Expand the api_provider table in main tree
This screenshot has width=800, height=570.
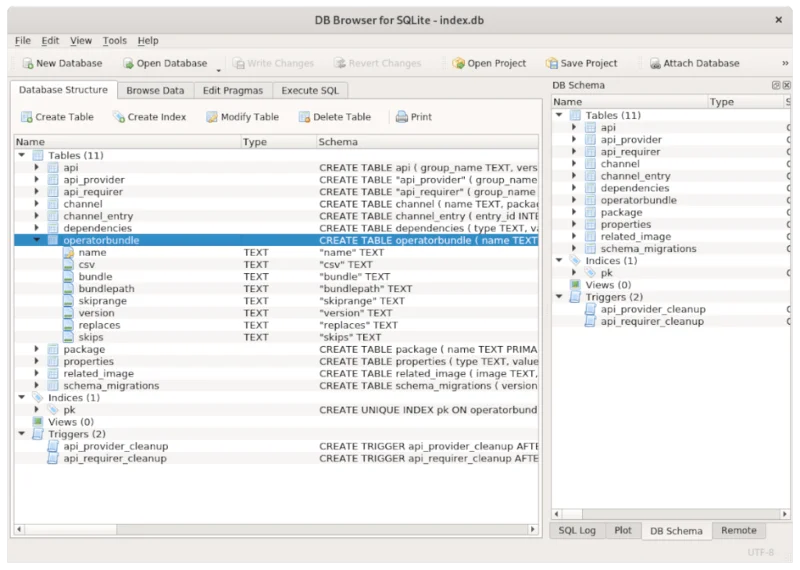[x=37, y=180]
